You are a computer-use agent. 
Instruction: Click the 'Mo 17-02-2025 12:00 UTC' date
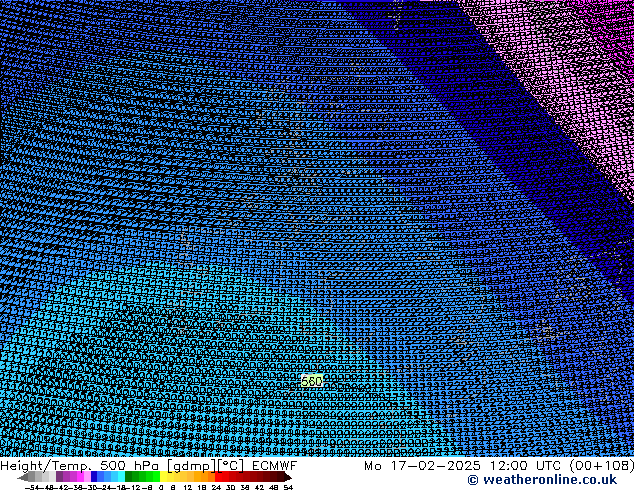click(x=464, y=466)
